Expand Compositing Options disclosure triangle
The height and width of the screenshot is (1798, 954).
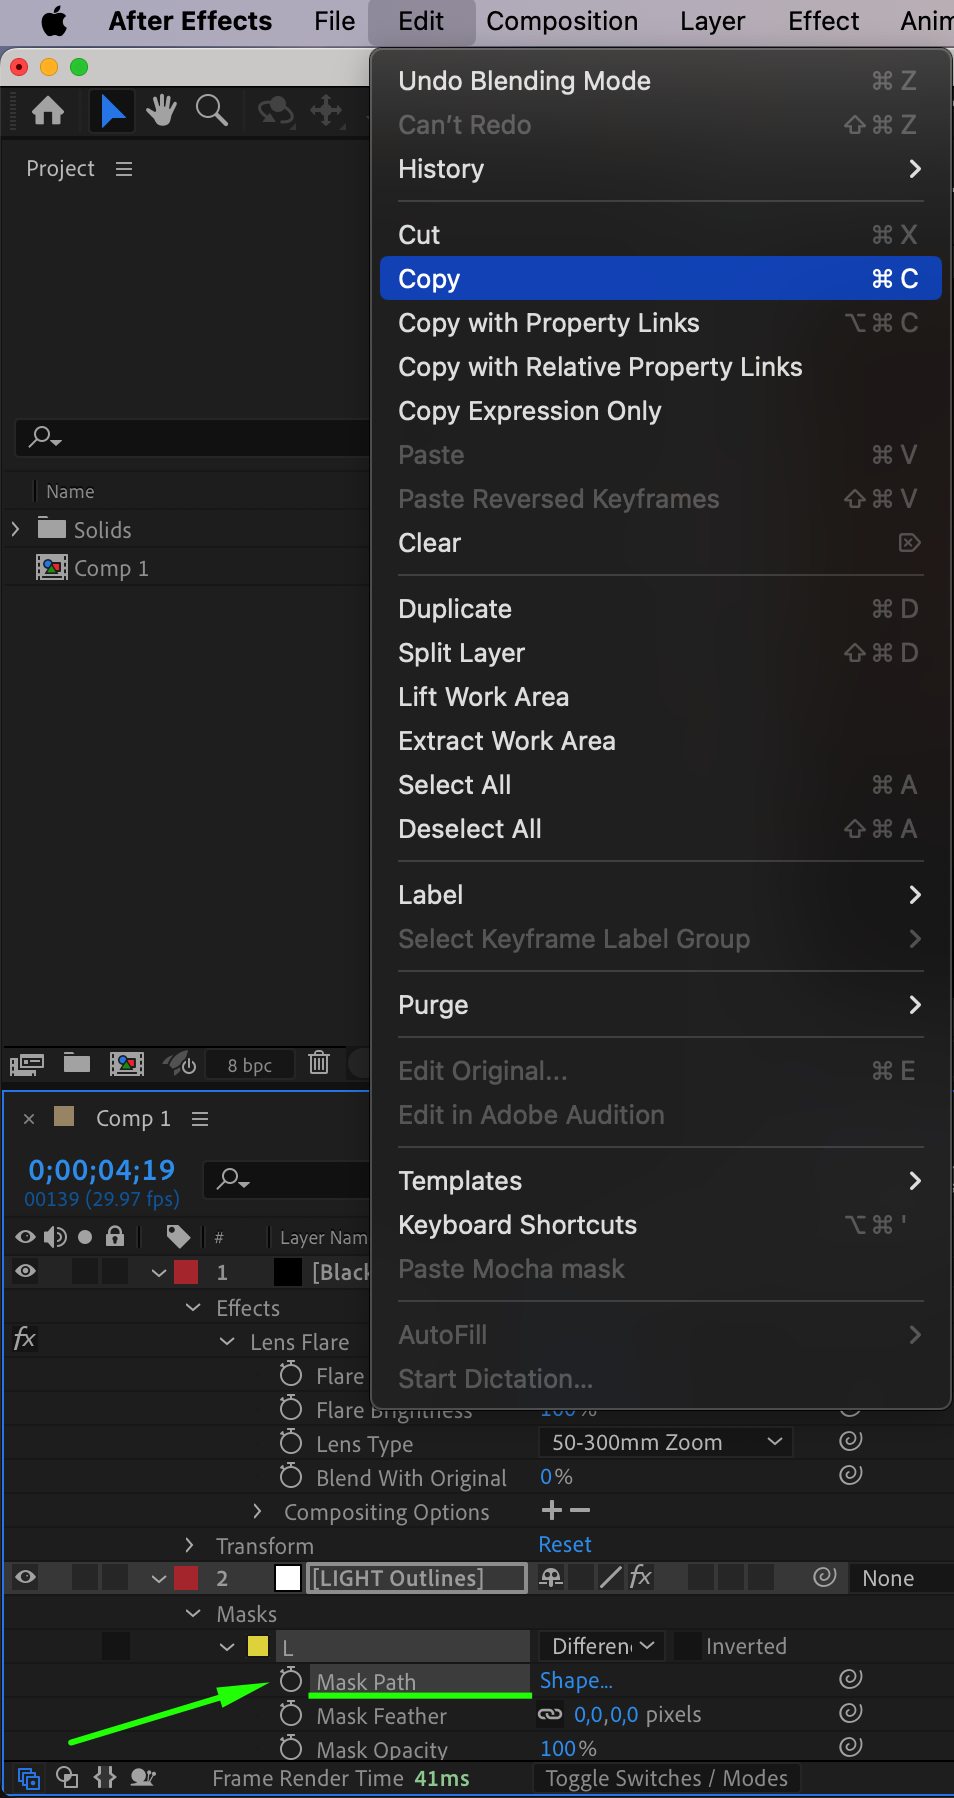point(257,1511)
